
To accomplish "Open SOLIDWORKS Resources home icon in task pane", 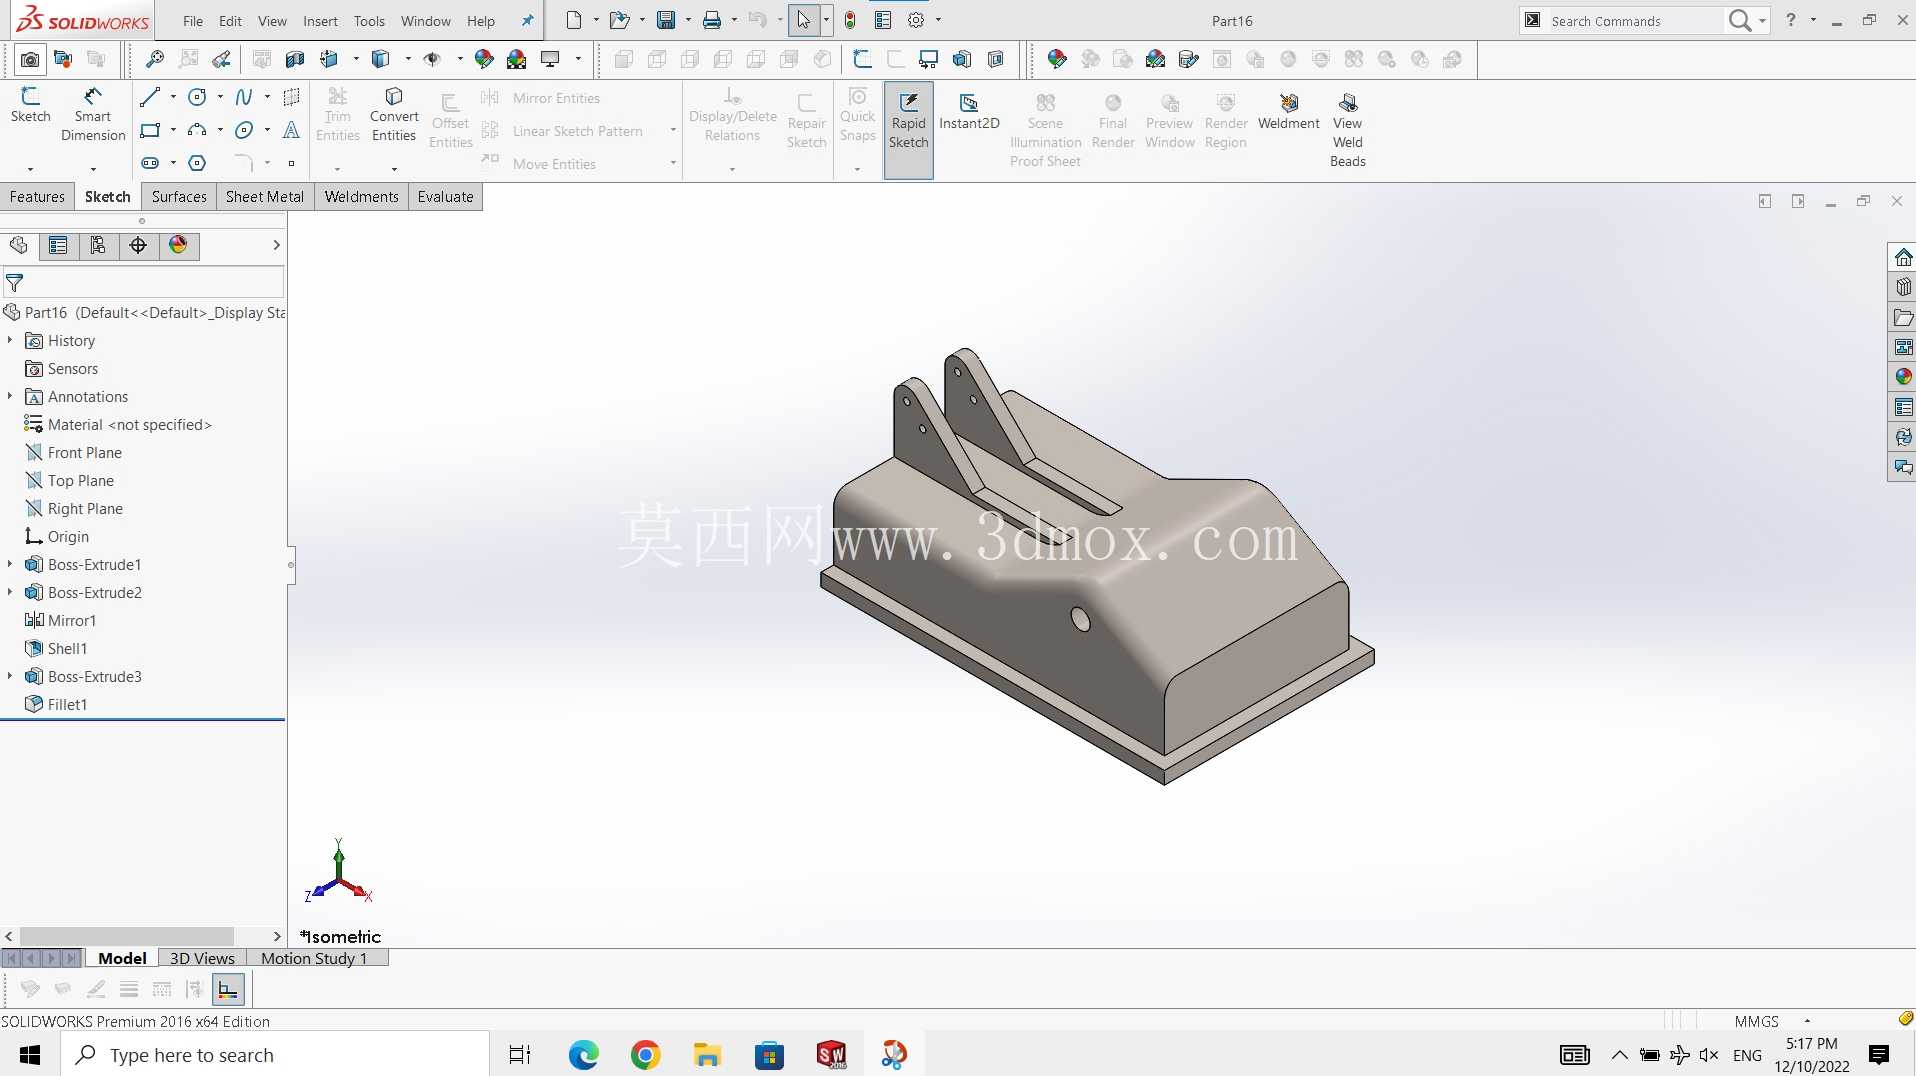I will tap(1903, 257).
